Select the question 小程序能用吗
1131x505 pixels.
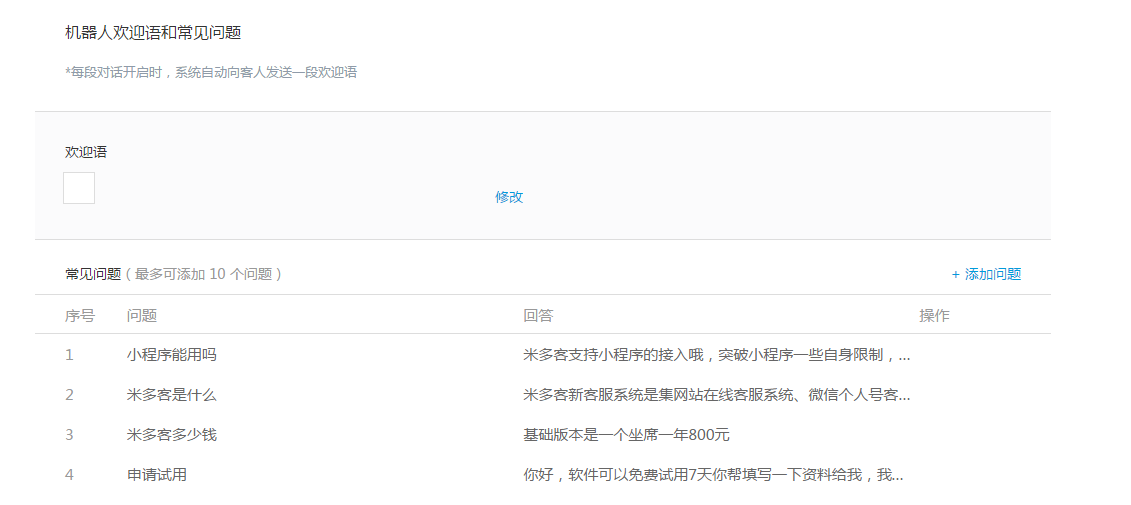[171, 355]
